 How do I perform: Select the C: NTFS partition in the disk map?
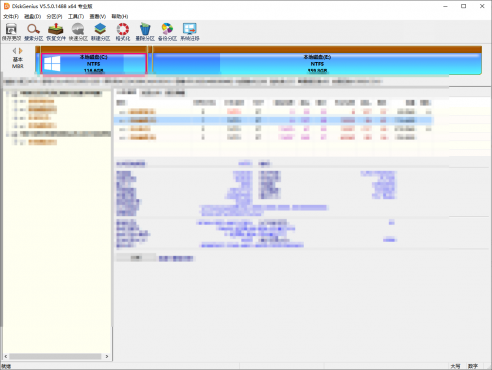pos(94,64)
